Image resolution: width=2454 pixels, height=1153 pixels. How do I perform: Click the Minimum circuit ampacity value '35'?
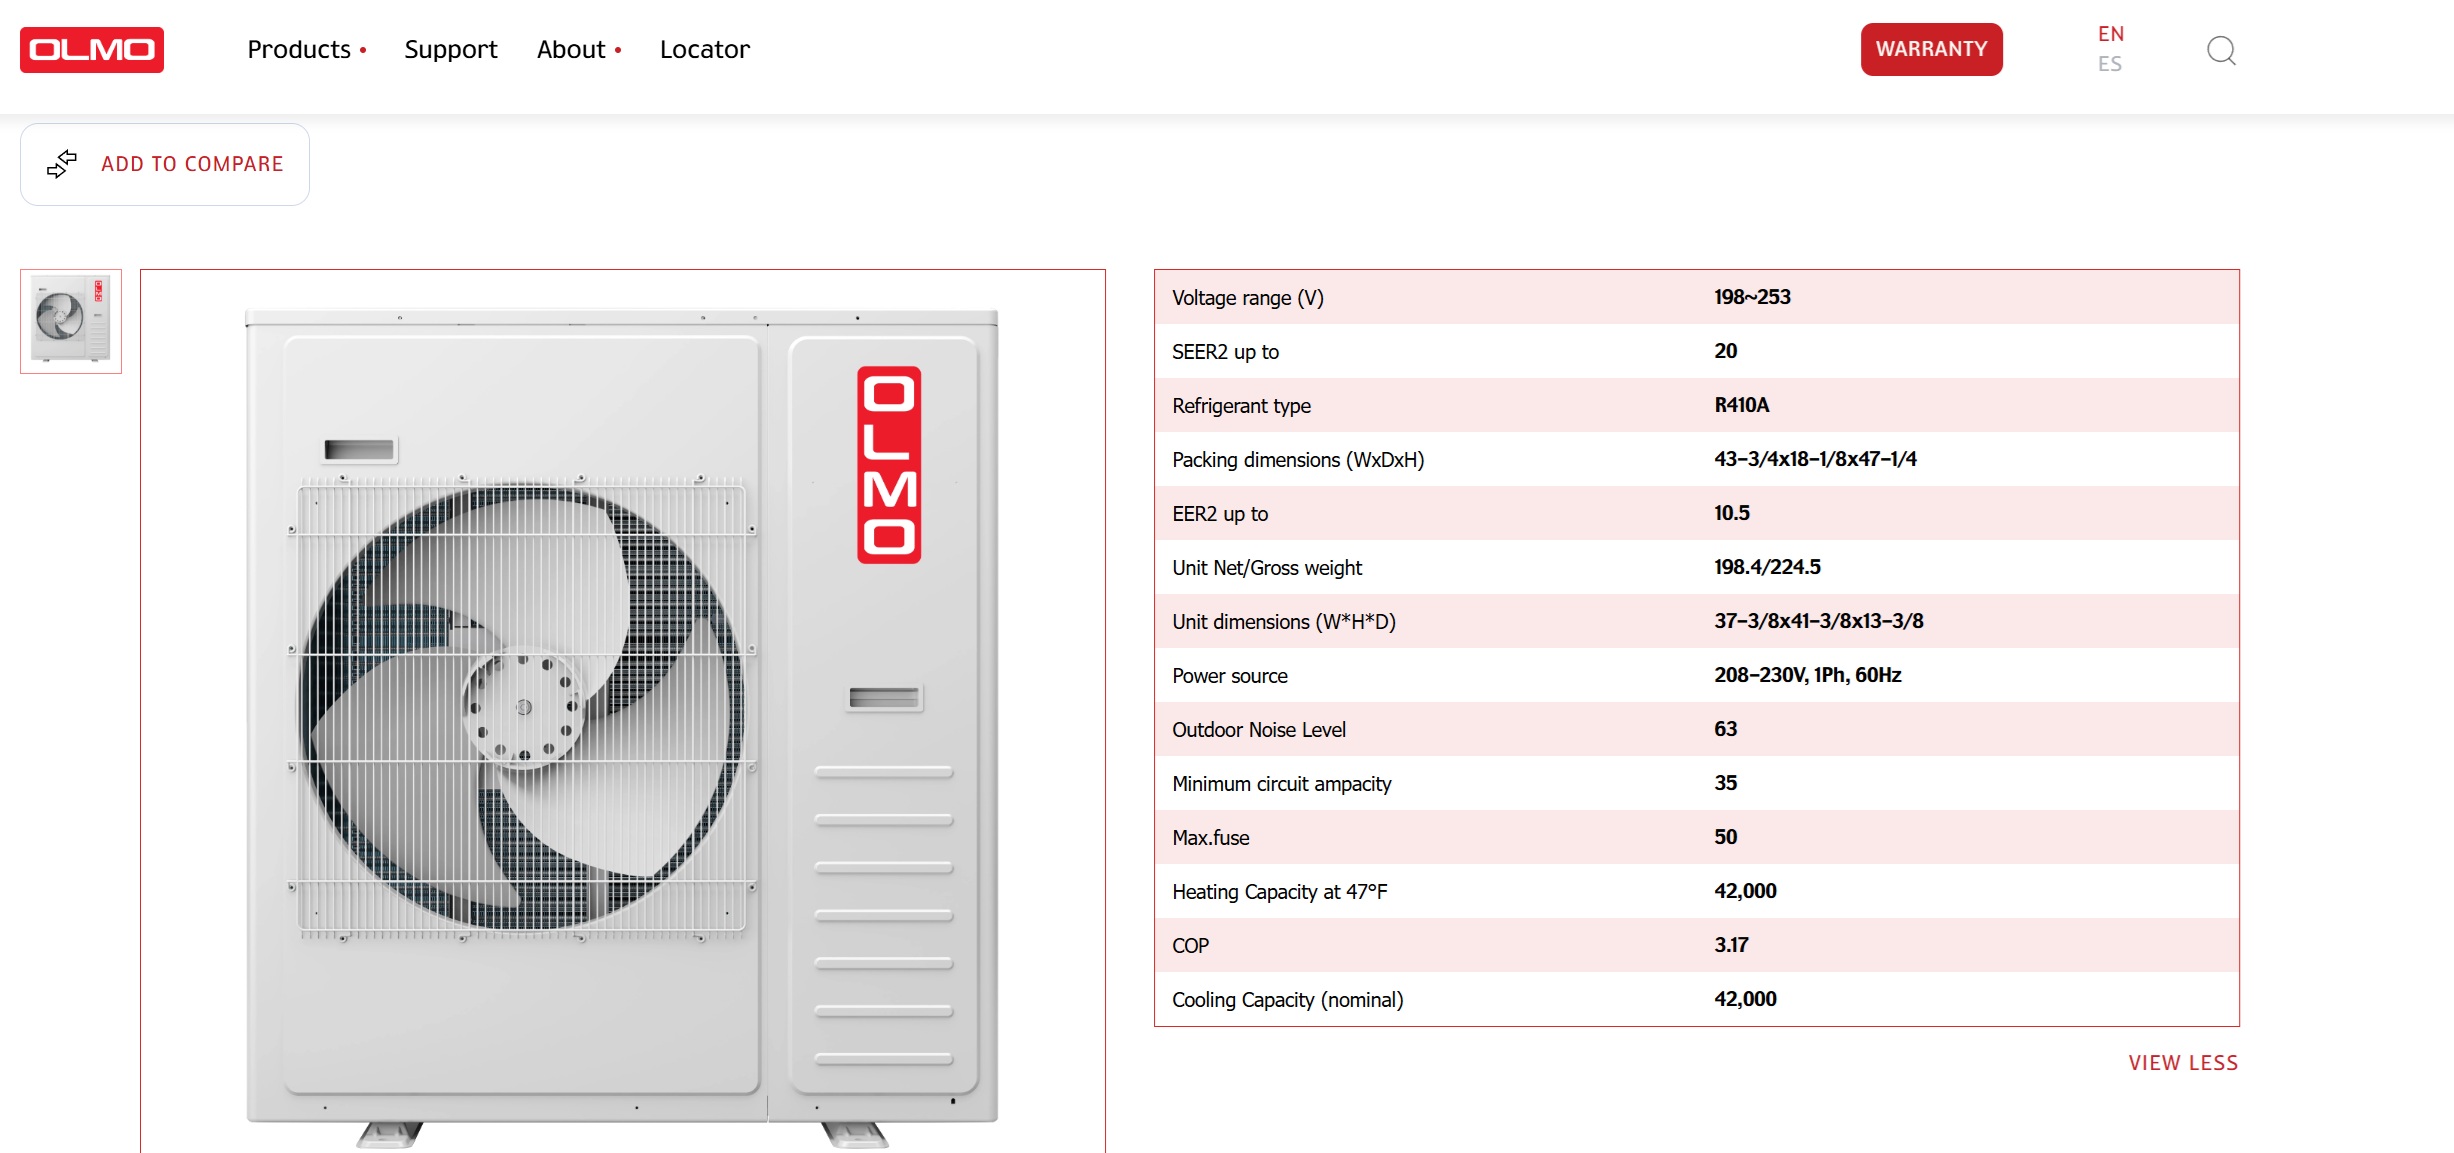pos(1726,783)
